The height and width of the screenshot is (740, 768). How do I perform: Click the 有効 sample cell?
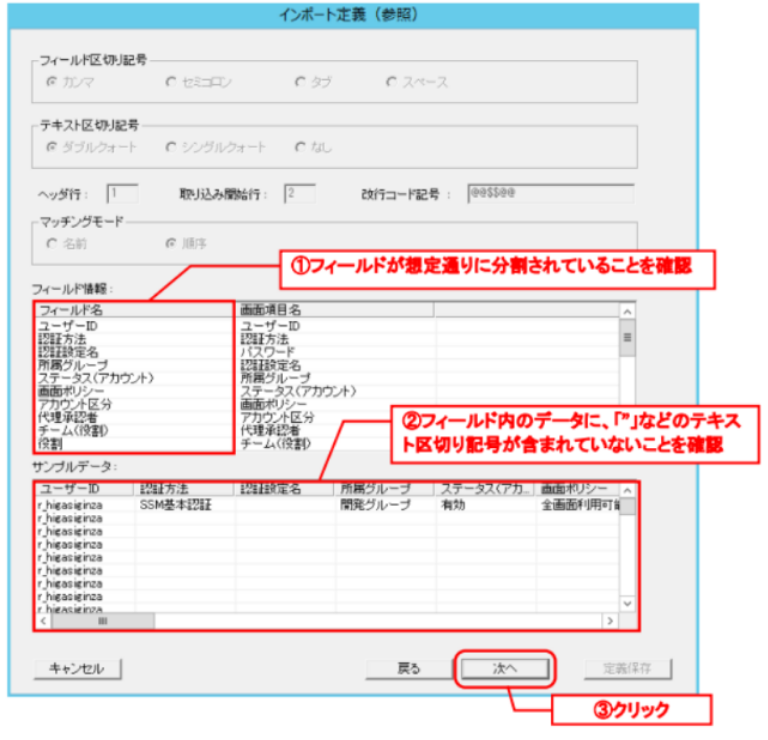pyautogui.click(x=453, y=505)
